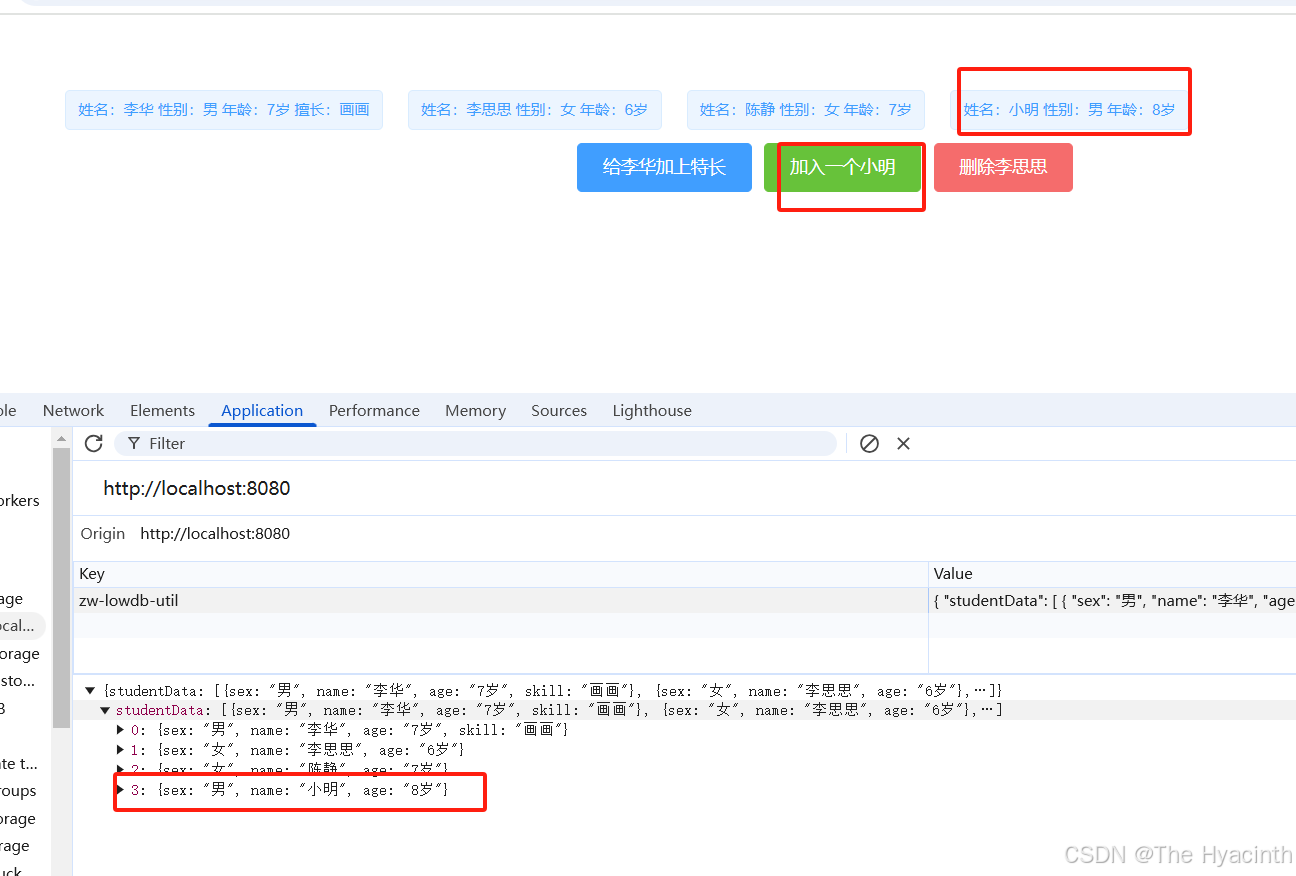Select the Application tab
This screenshot has height=876, width=1296.
(261, 410)
